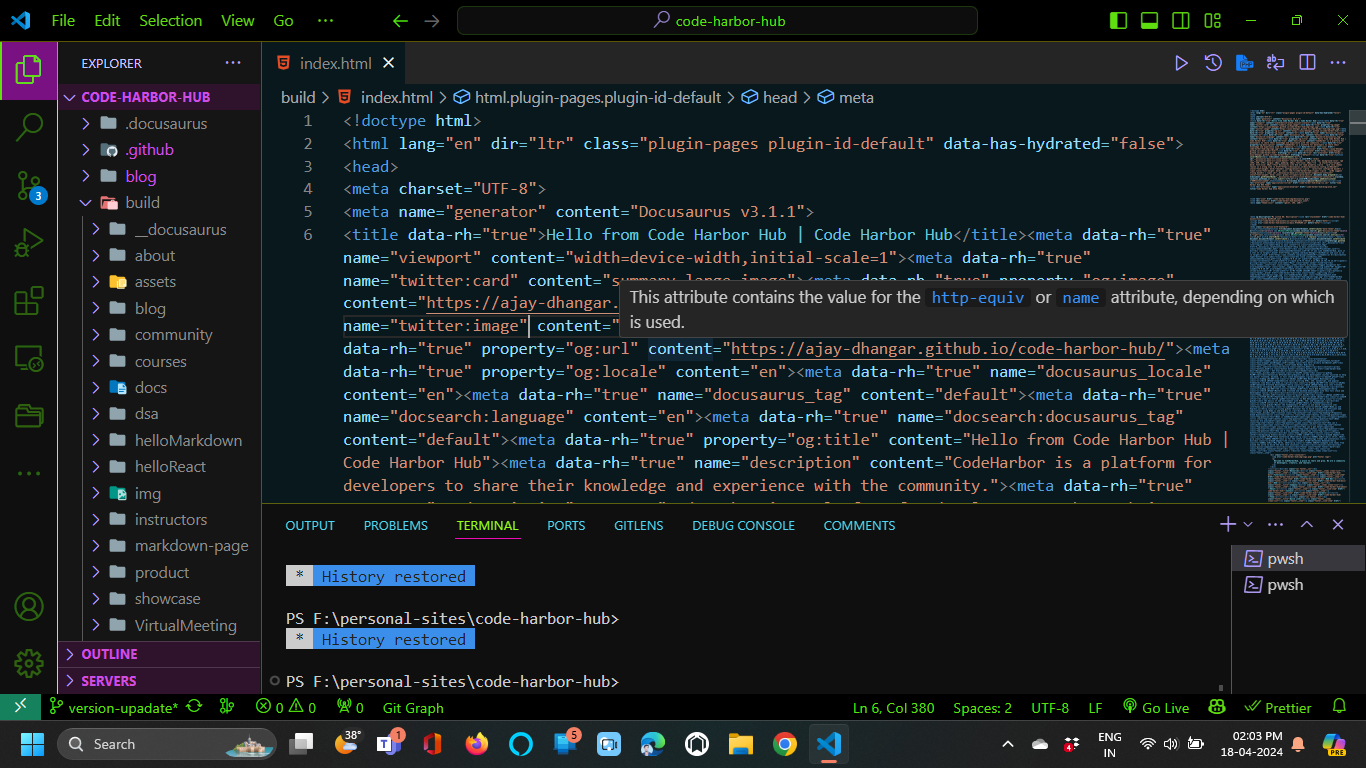1366x768 pixels.
Task: Open the File menu
Action: click(63, 20)
